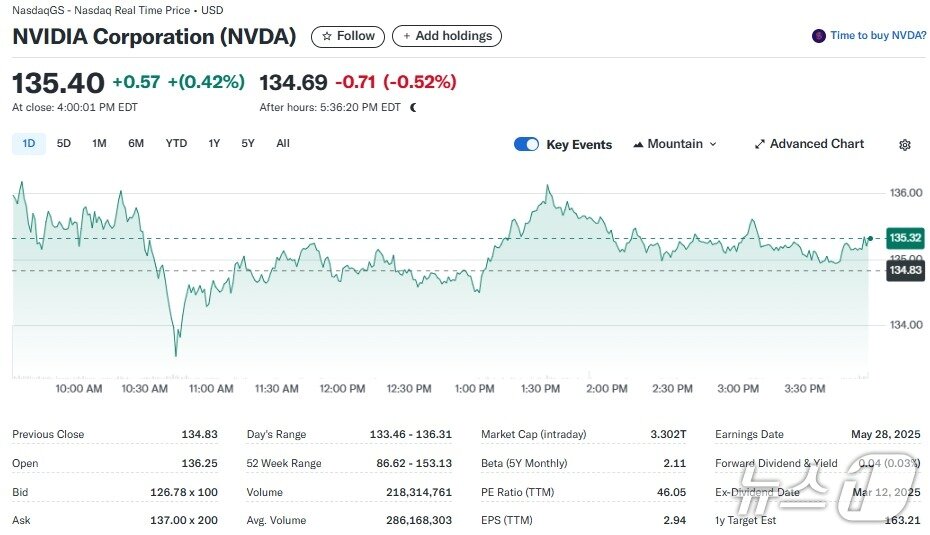Click the Mountain chart type icon
The image size is (930, 535).
pyautogui.click(x=638, y=144)
